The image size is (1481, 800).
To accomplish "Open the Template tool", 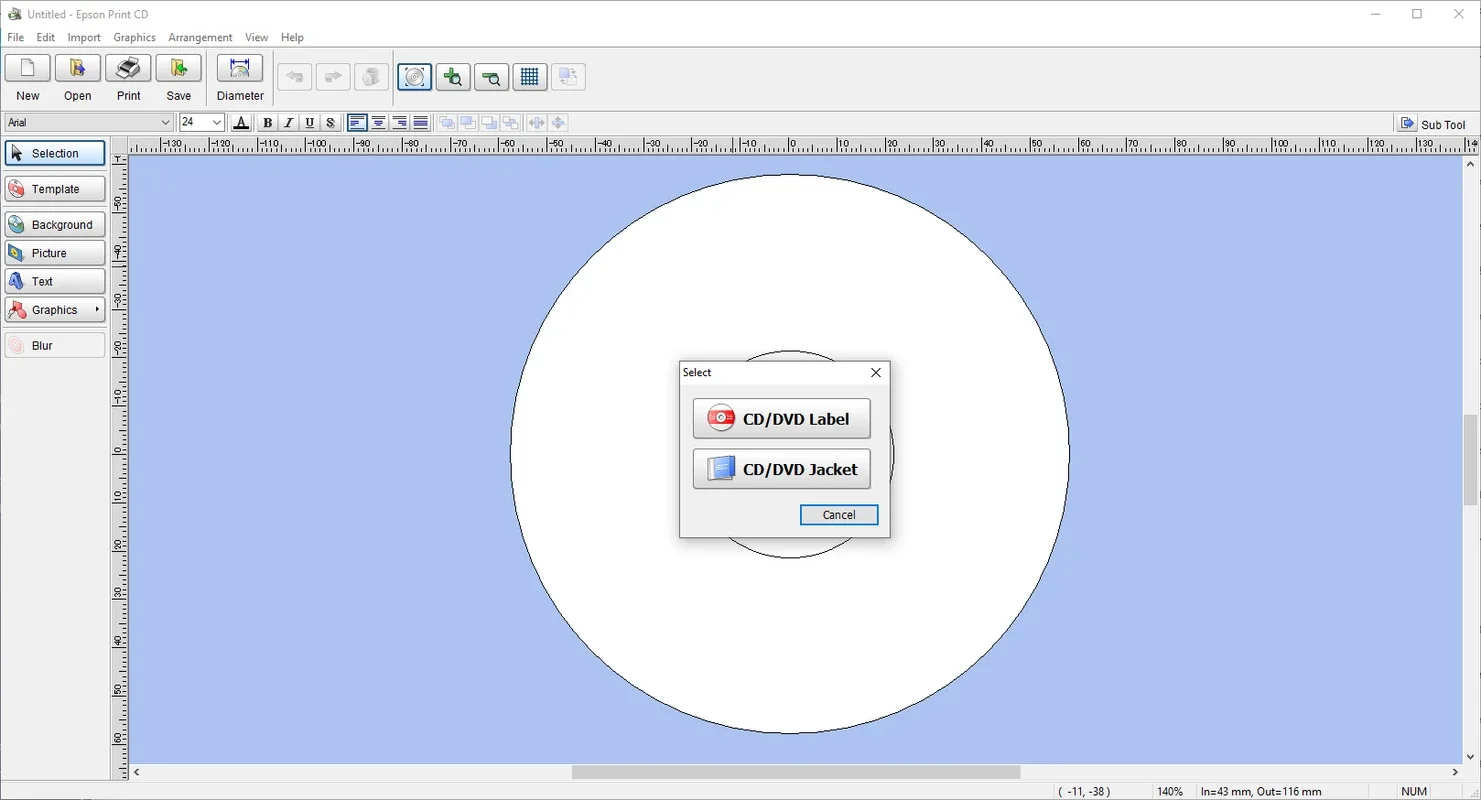I will [x=55, y=189].
